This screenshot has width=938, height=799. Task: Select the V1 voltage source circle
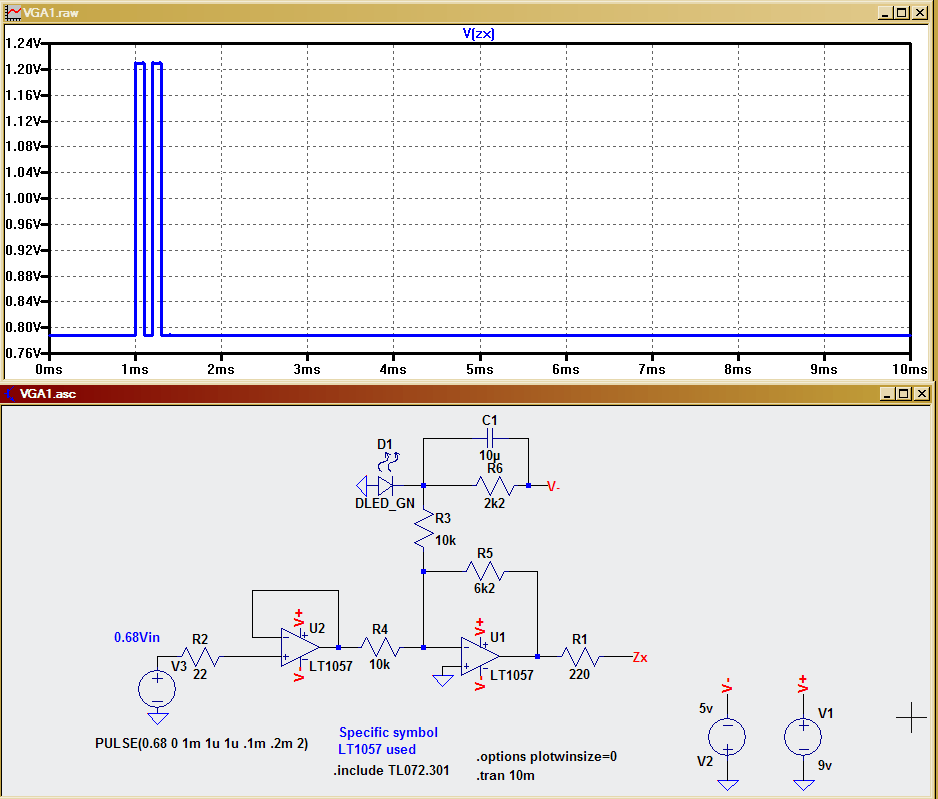pos(803,736)
